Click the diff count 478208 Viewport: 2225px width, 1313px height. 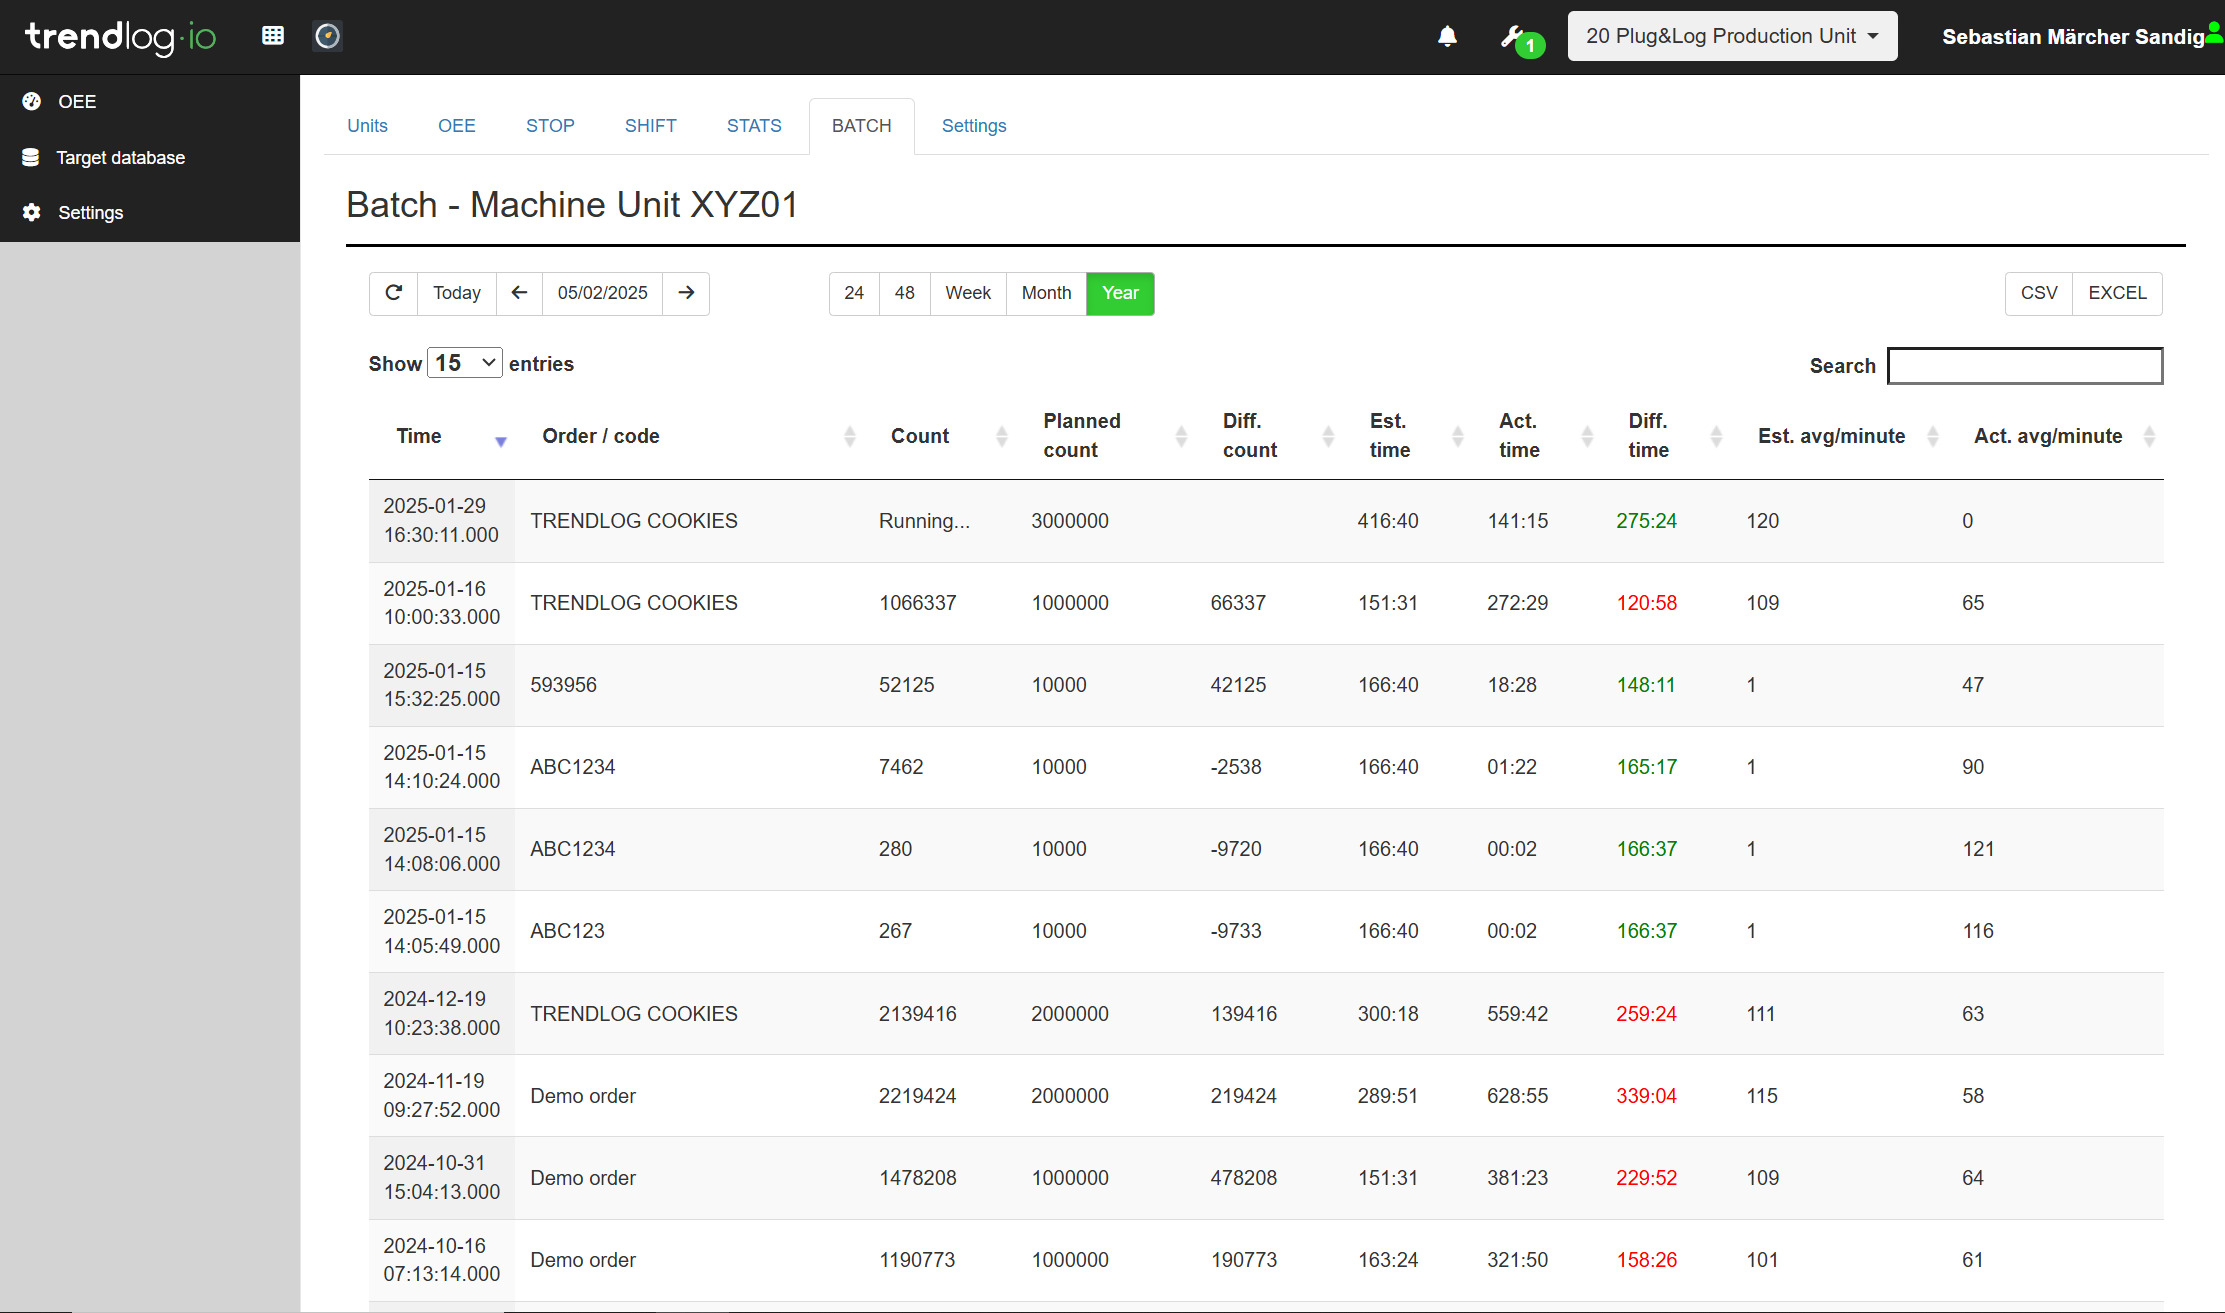[1244, 1178]
